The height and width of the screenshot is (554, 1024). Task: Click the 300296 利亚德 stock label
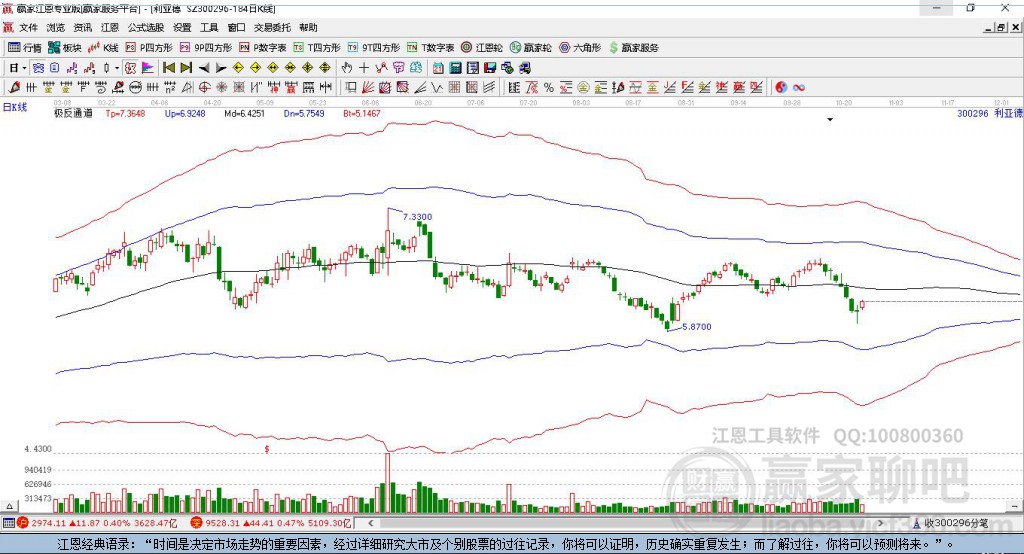[990, 114]
